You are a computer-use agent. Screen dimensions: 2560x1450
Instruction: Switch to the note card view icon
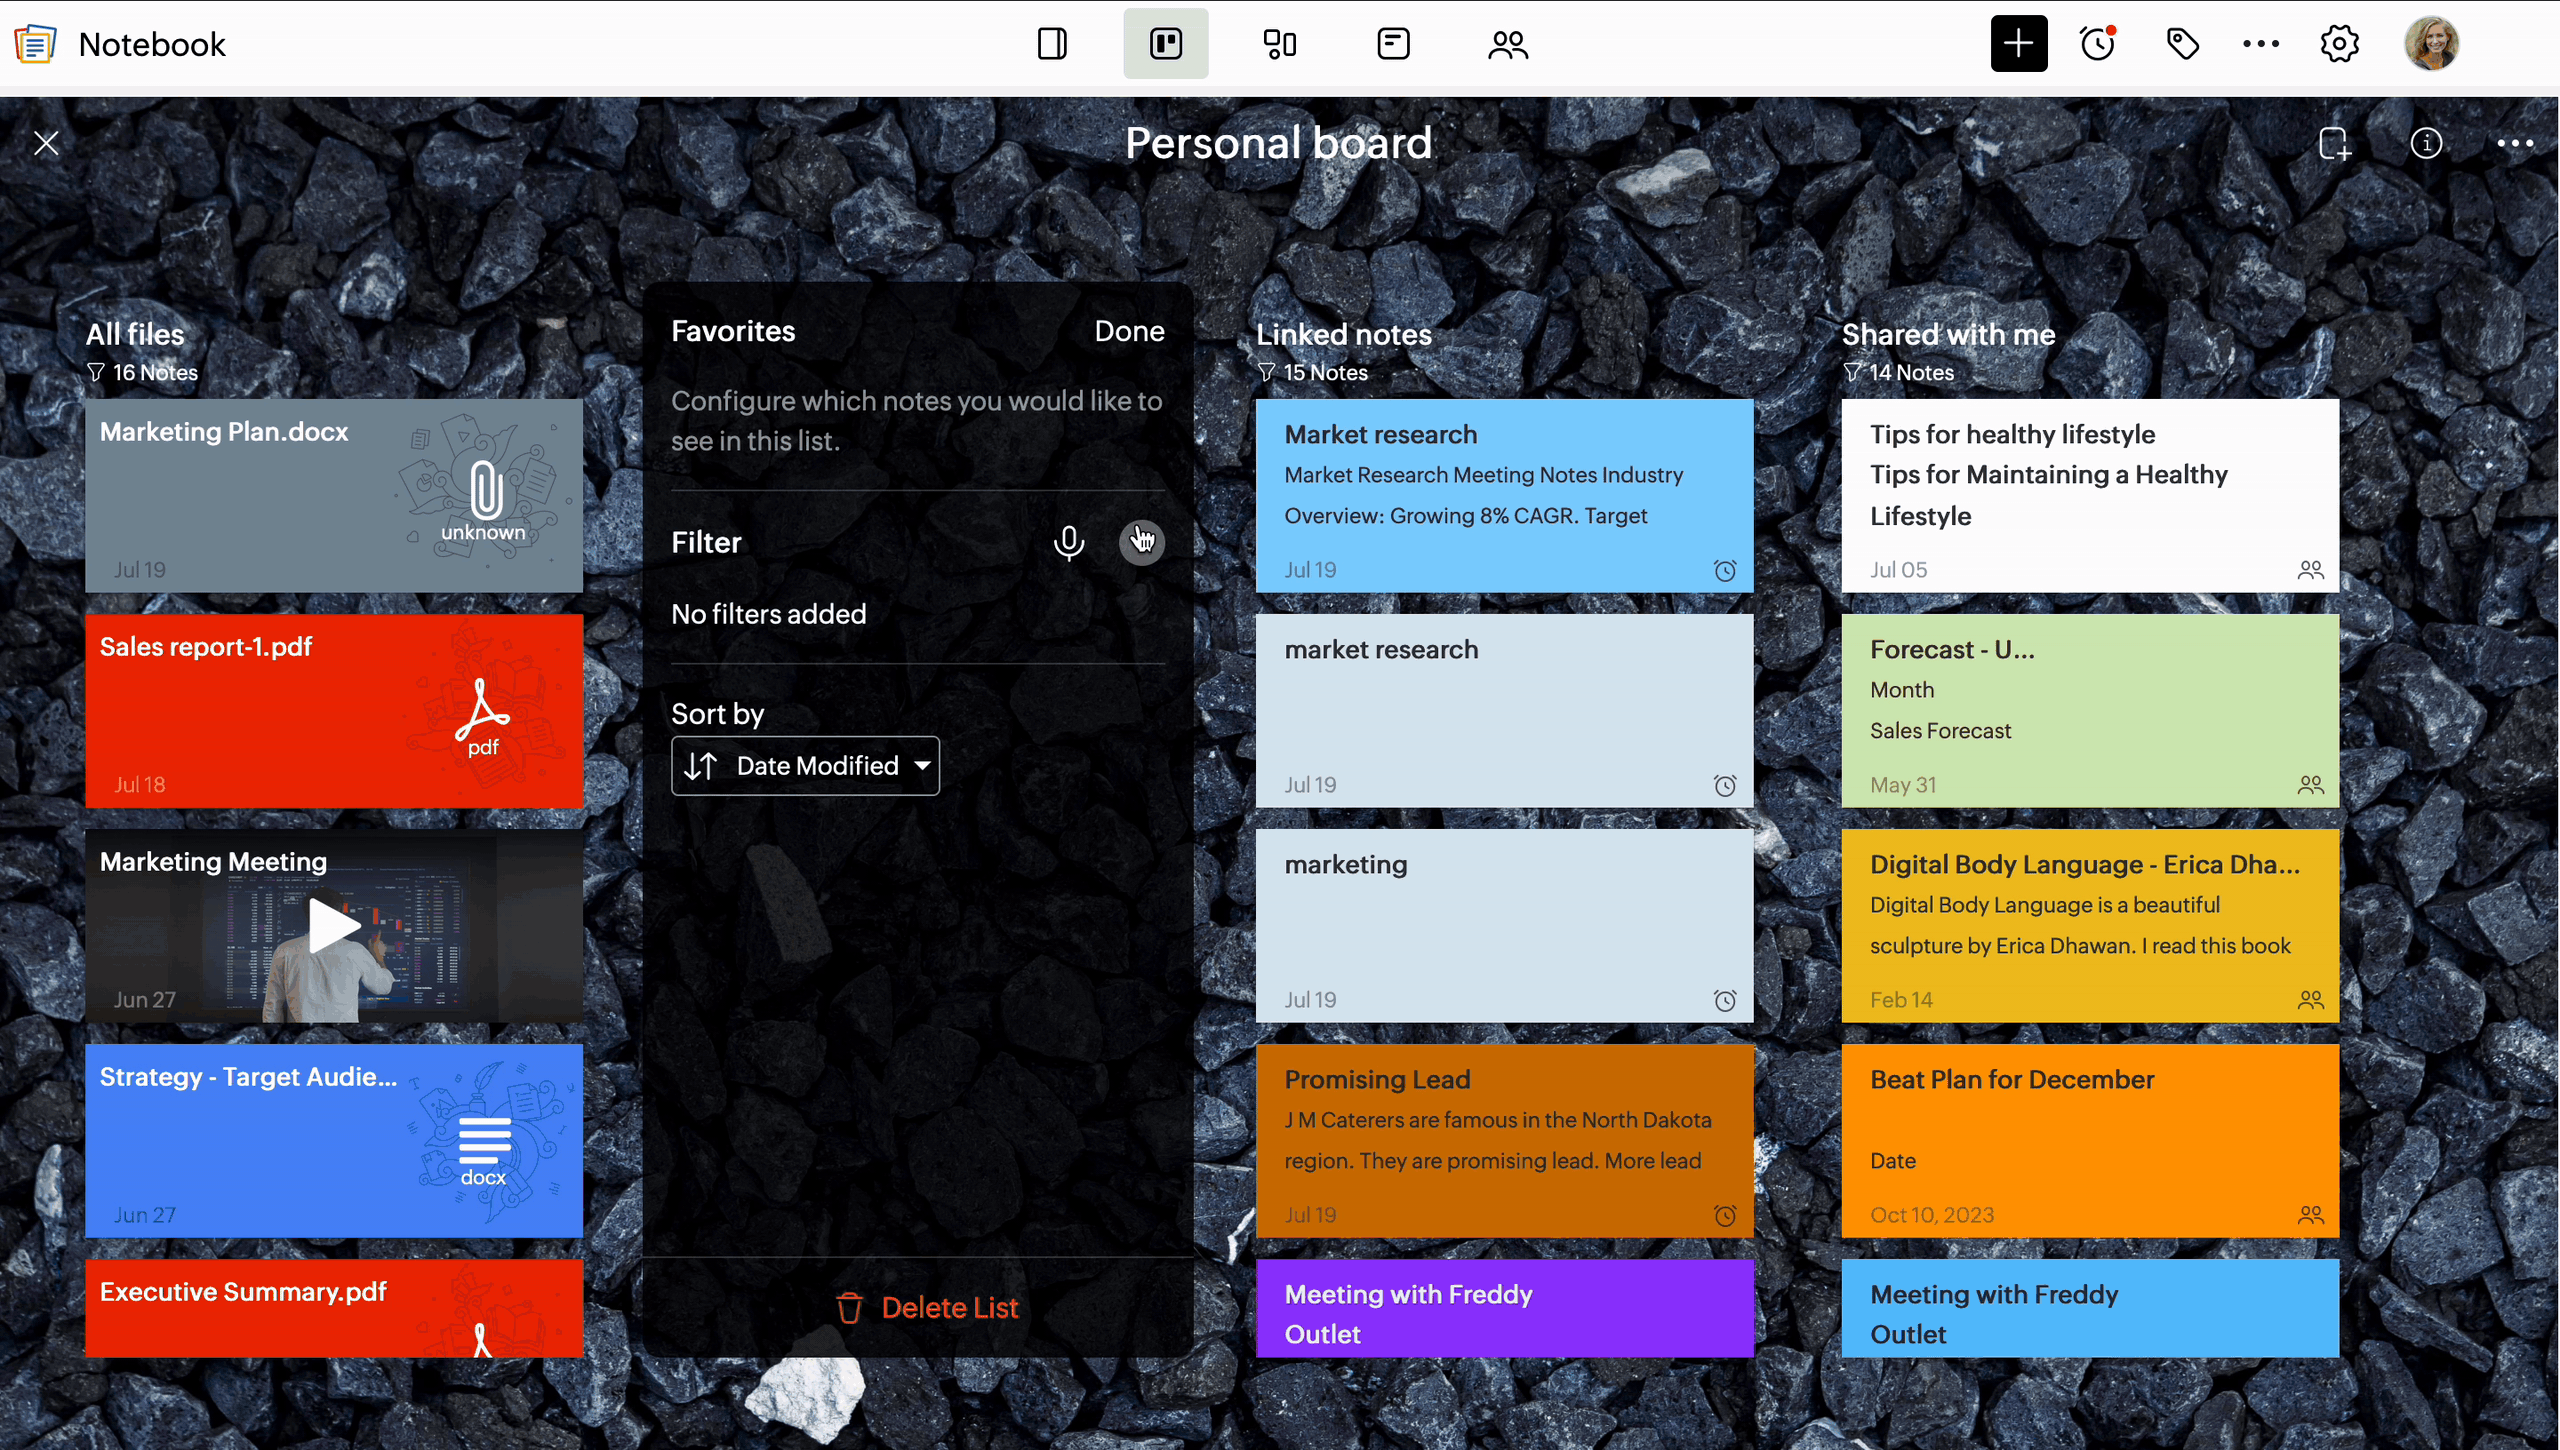(x=1393, y=44)
